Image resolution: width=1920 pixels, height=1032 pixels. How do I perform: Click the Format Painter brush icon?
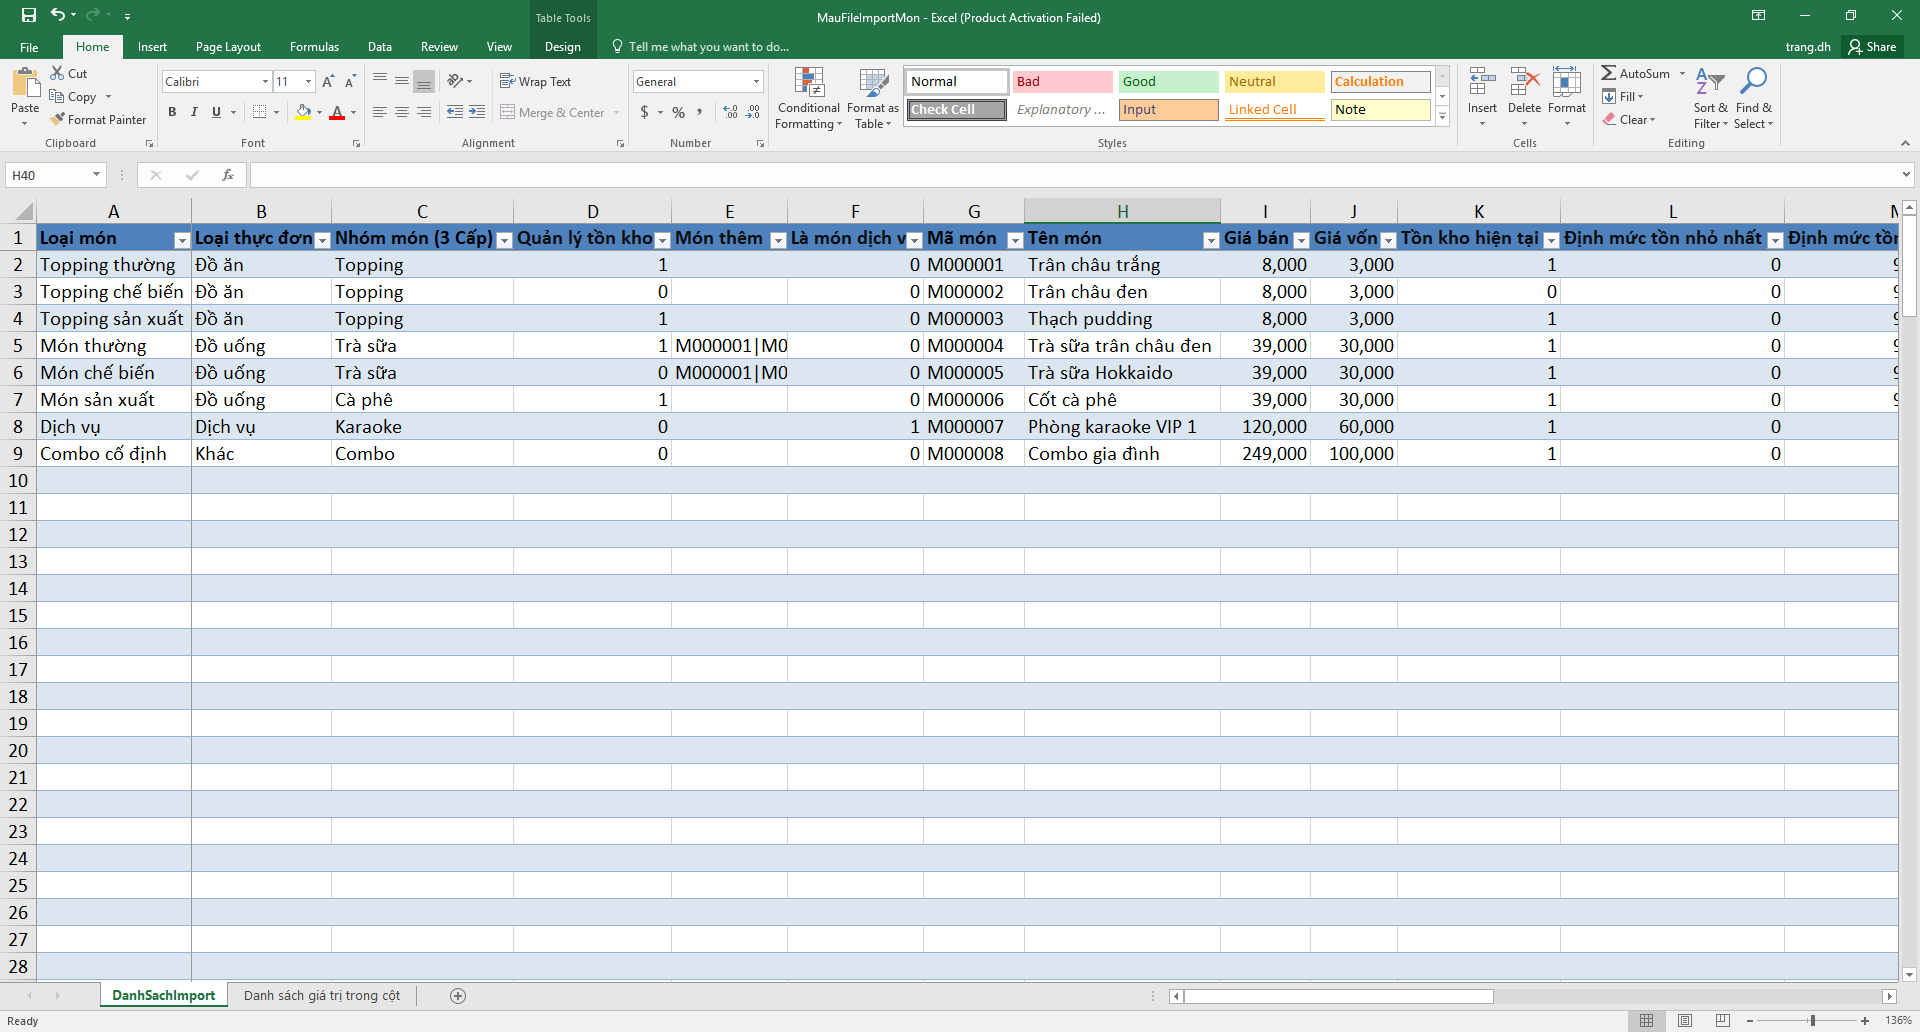(x=58, y=119)
